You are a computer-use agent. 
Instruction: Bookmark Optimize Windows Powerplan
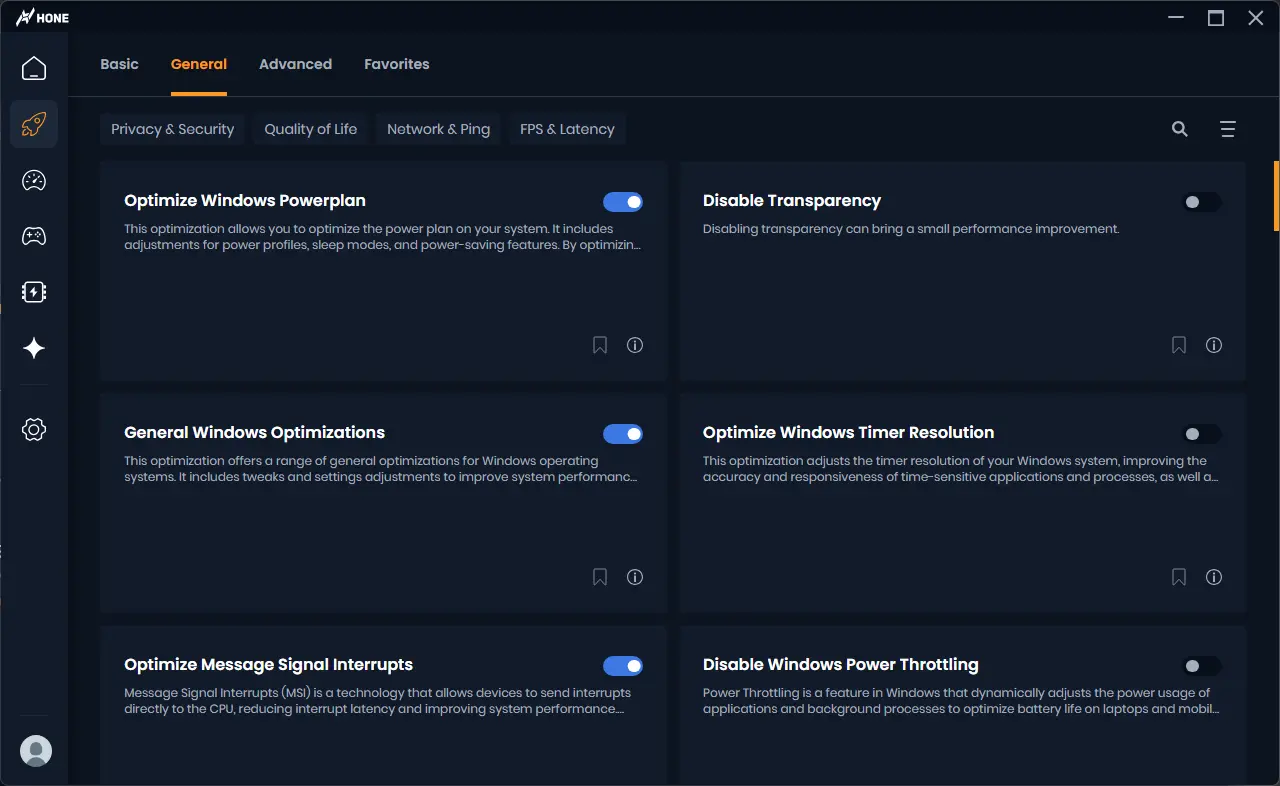pyautogui.click(x=600, y=345)
